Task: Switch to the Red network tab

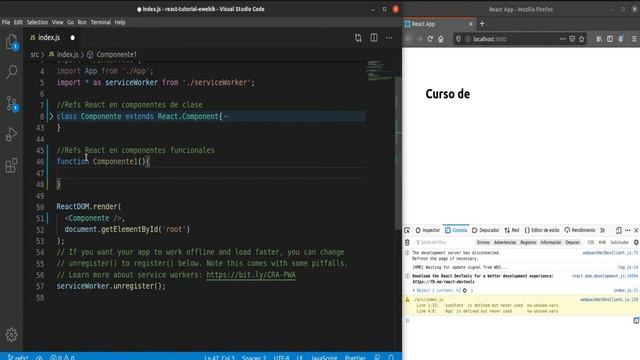Action: 511,230
